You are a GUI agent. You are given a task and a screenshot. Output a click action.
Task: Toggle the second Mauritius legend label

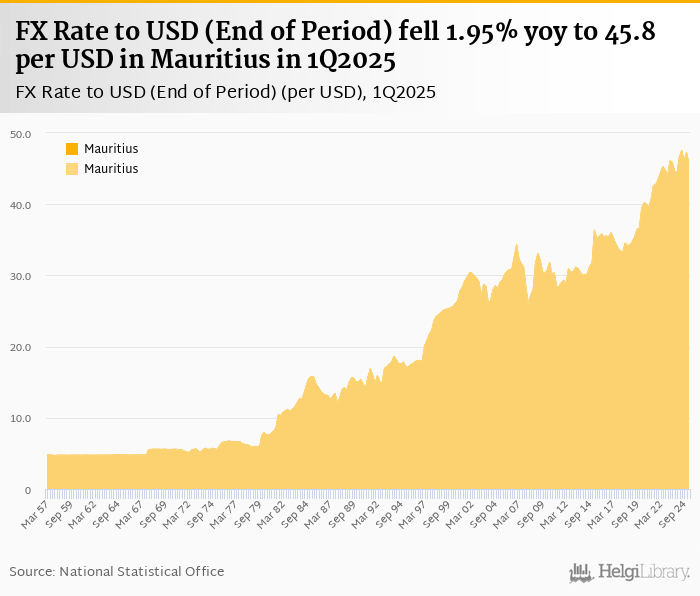111,169
